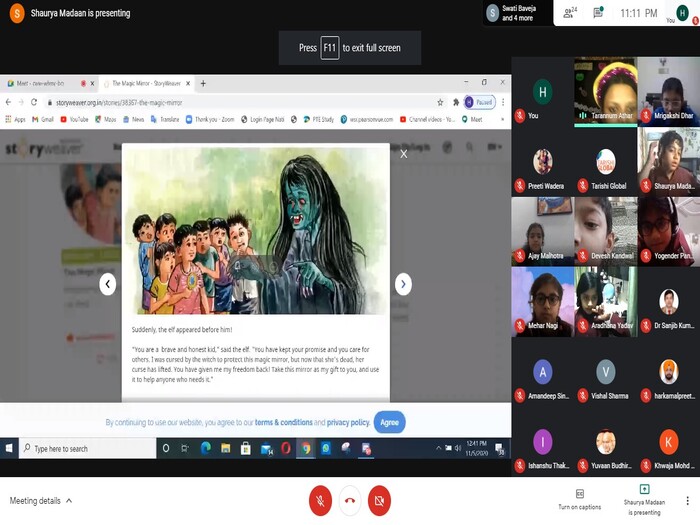700x525 pixels.
Task: Select Mehar Nagi video tile
Action: (x=542, y=302)
